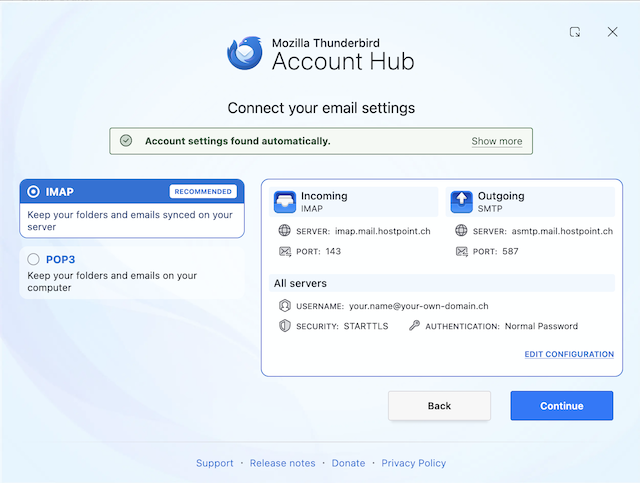Click the IMAP description about synced folders
This screenshot has width=640, height=483.
[x=130, y=220]
